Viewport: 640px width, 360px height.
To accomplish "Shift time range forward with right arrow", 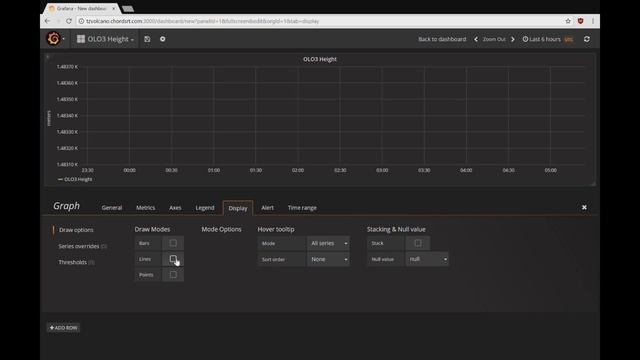I will (x=513, y=39).
